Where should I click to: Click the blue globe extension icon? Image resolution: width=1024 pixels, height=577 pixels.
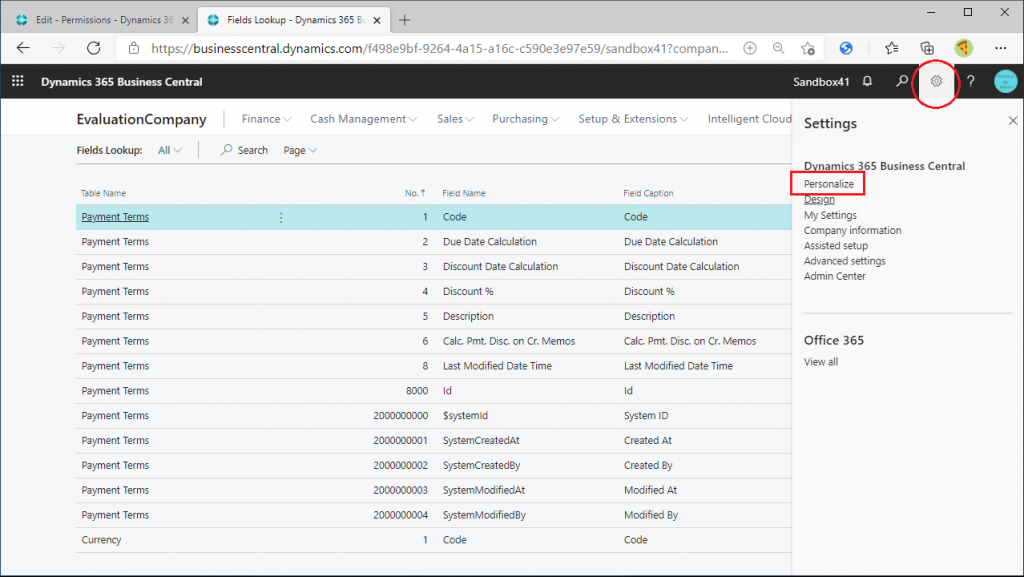(846, 48)
